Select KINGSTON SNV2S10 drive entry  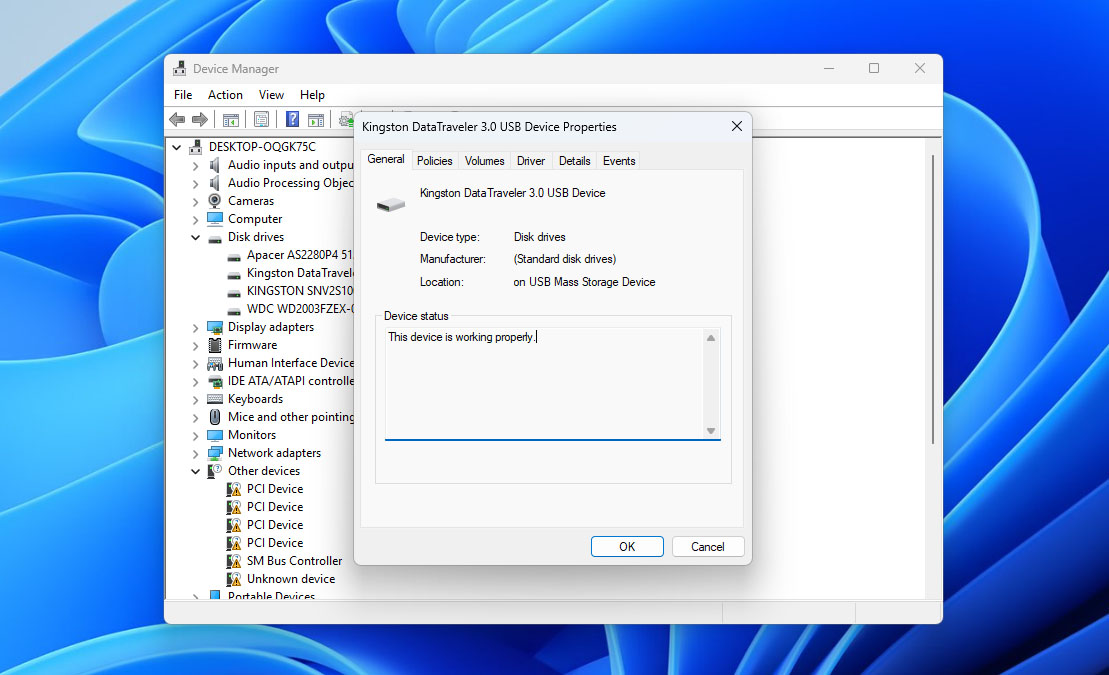299,291
